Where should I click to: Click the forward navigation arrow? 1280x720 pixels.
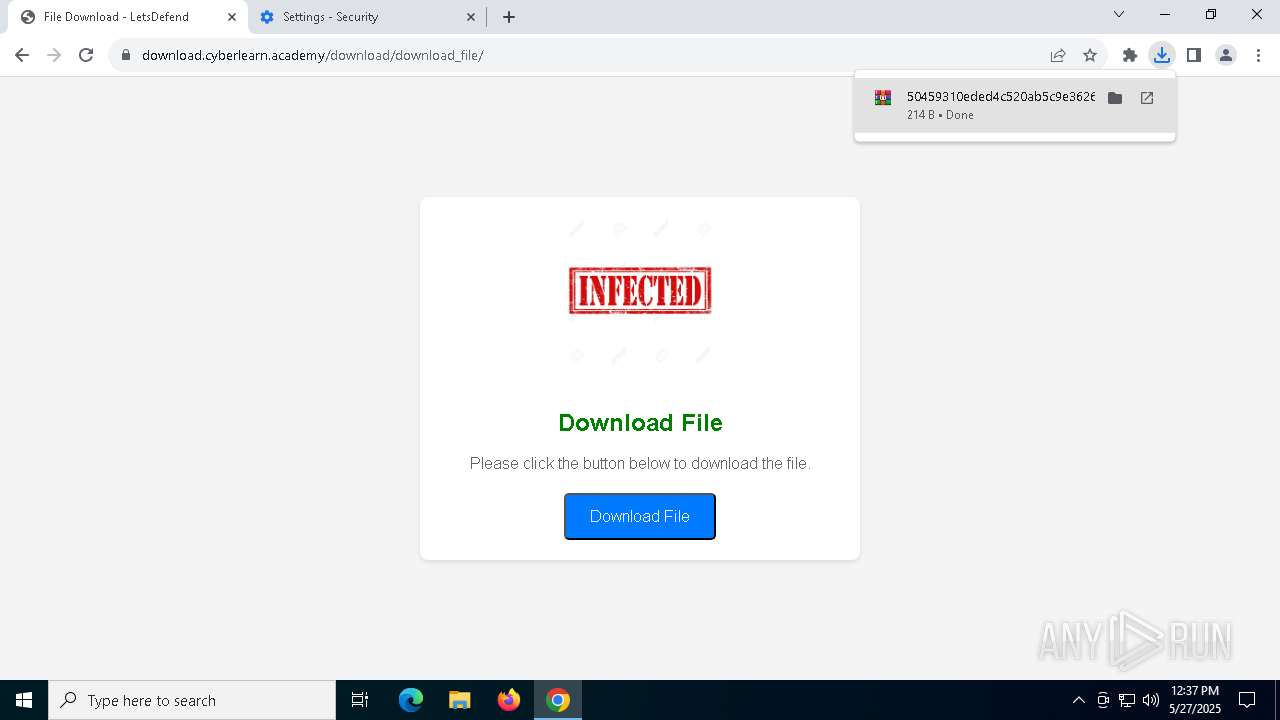point(54,55)
